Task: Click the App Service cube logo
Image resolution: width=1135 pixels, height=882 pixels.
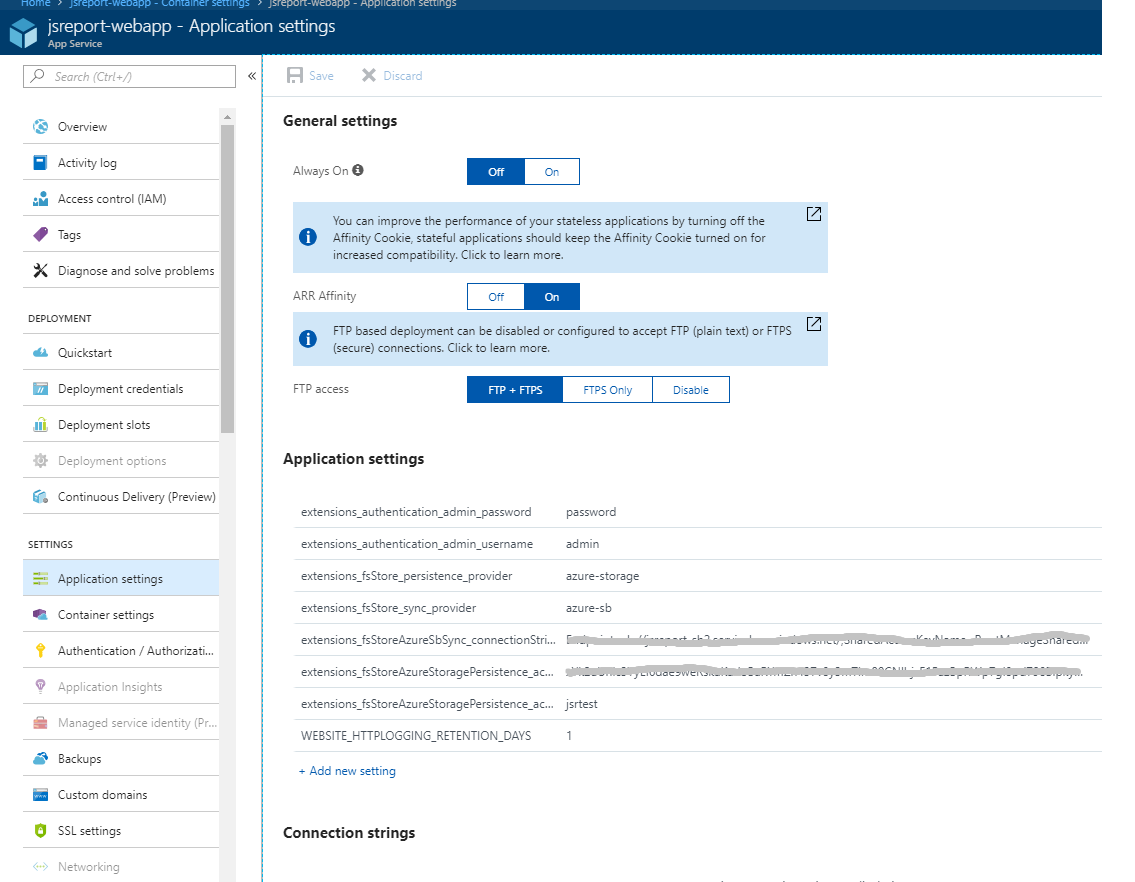Action: click(x=23, y=33)
